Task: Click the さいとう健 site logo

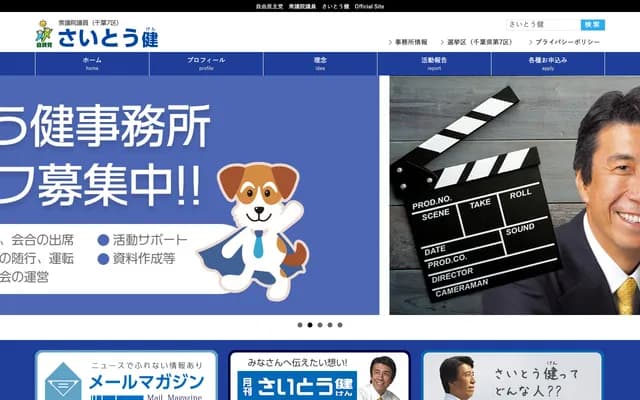Action: (108, 38)
